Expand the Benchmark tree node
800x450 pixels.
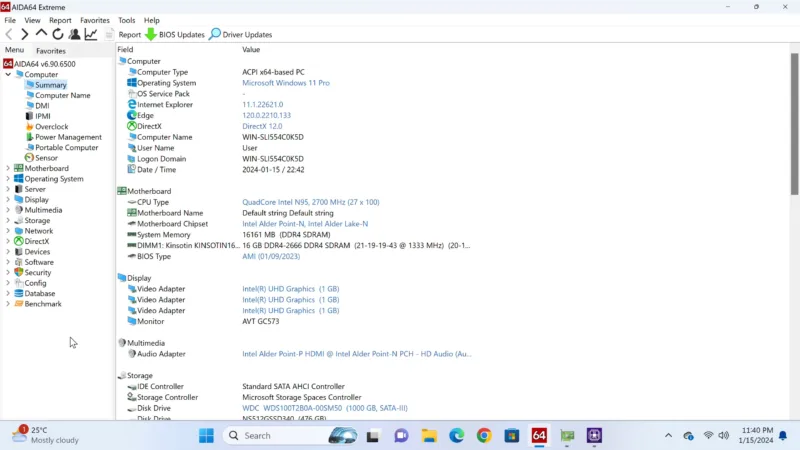pyautogui.click(x=8, y=304)
